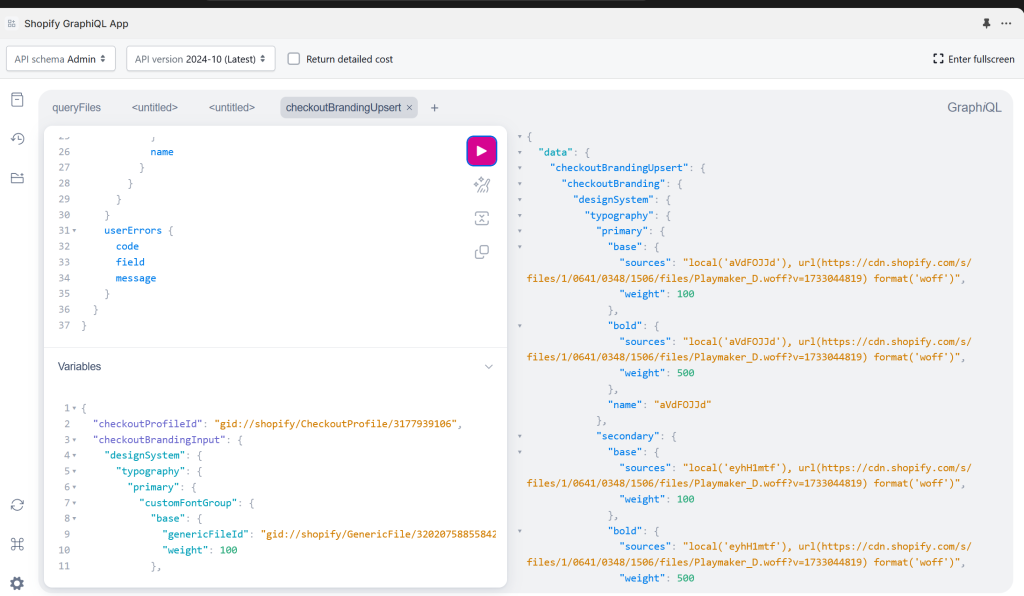This screenshot has height=596, width=1024.
Task: Show the query history panel
Action: [x=17, y=139]
